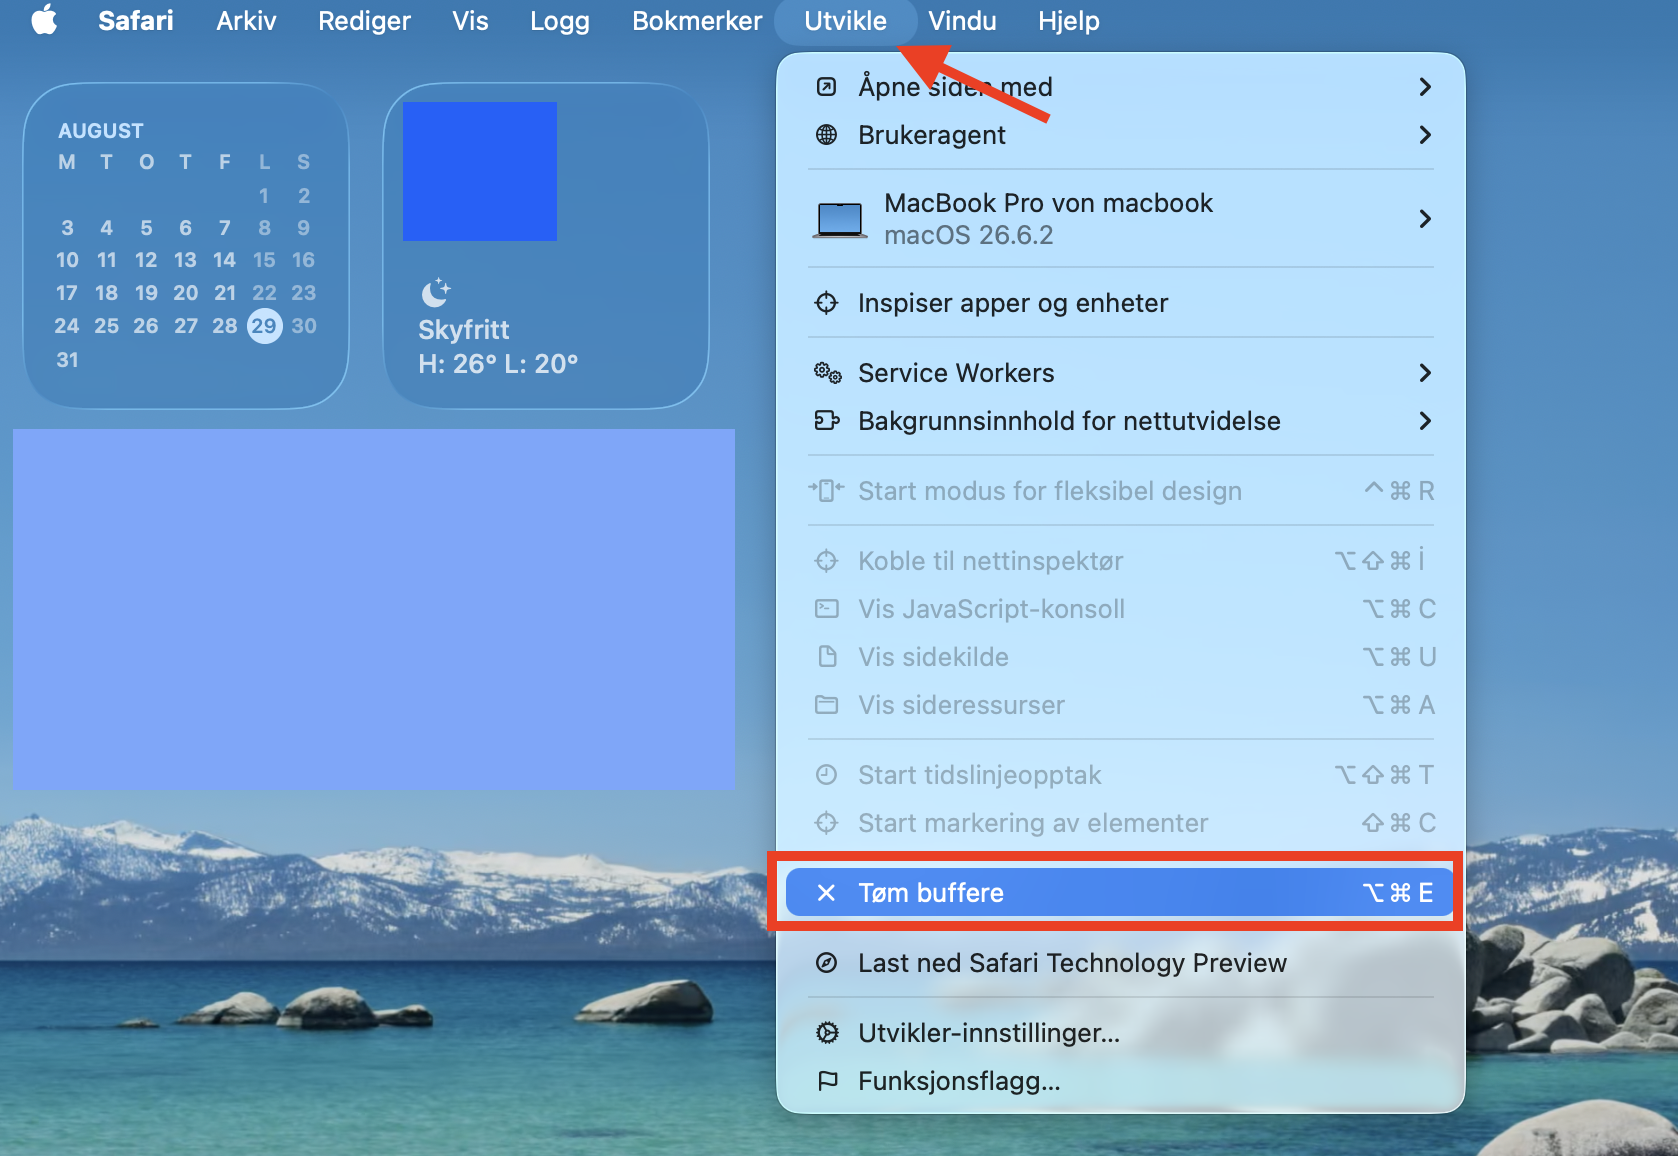The height and width of the screenshot is (1156, 1678).
Task: Expand Bakgrunnsinnhold for nettutvidelse chevron
Action: 1425,421
